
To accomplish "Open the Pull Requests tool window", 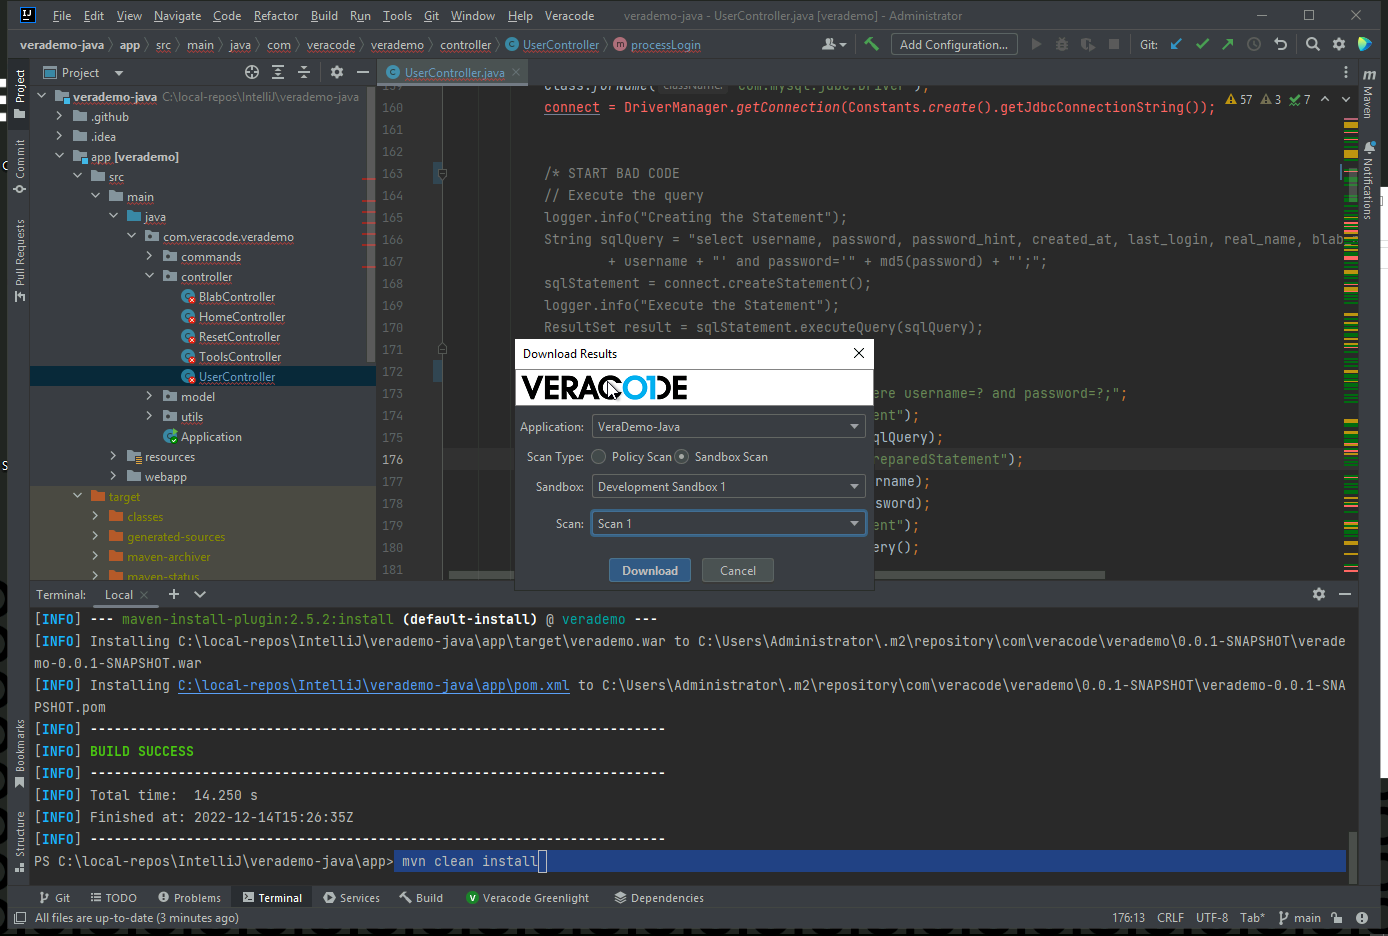I will (x=19, y=260).
